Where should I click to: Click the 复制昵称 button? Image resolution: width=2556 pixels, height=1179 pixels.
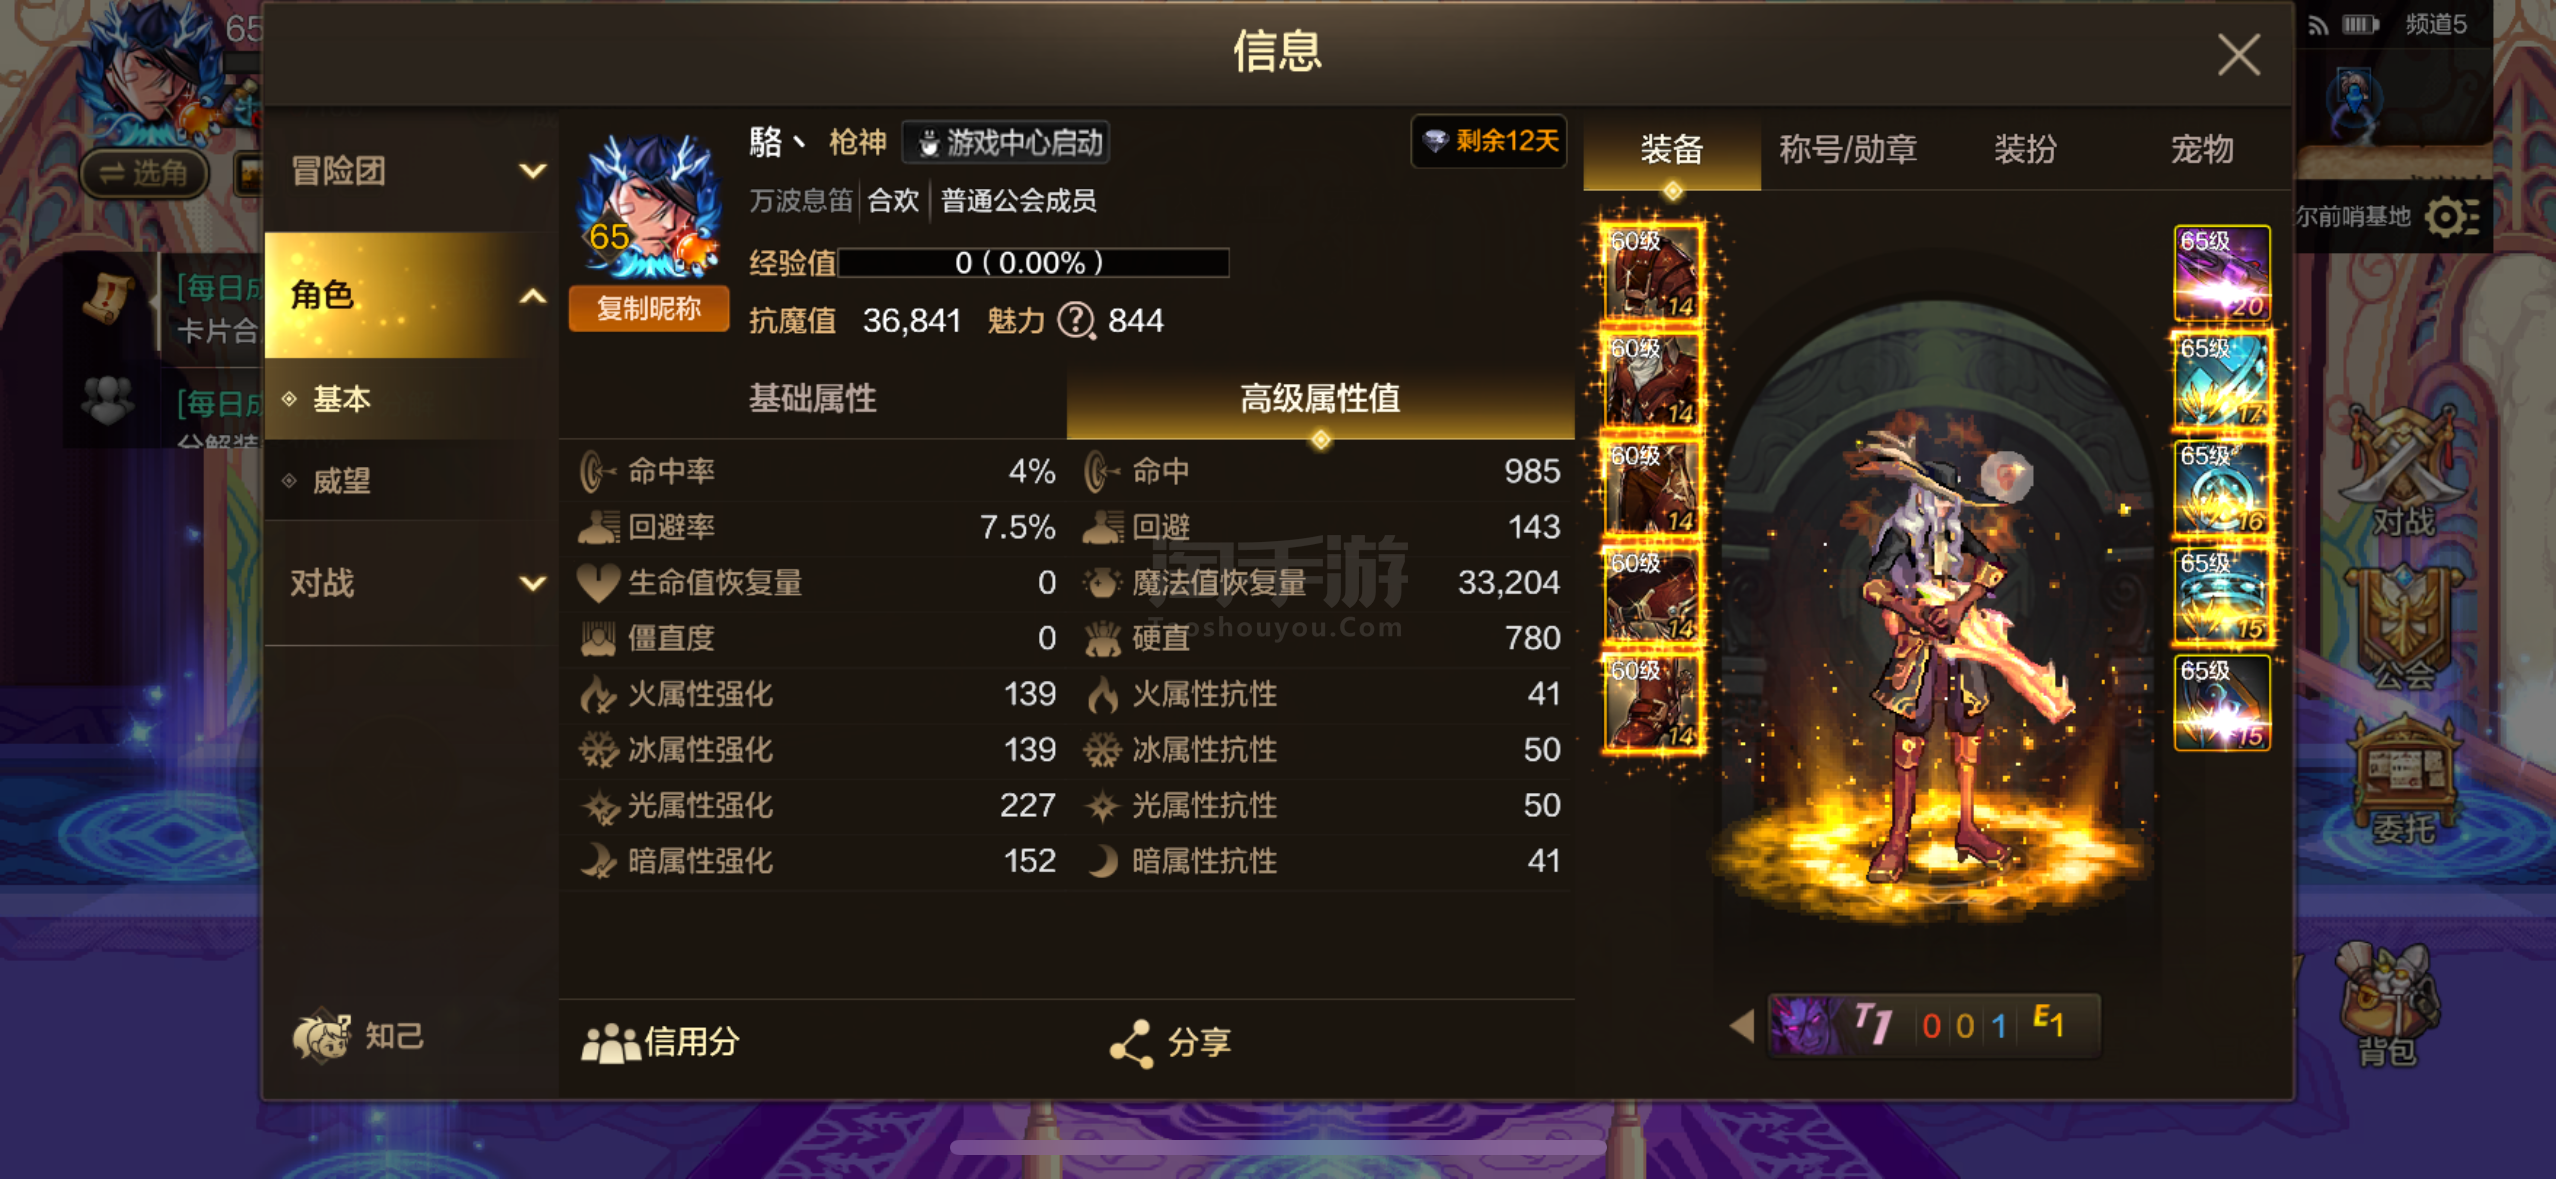648,308
